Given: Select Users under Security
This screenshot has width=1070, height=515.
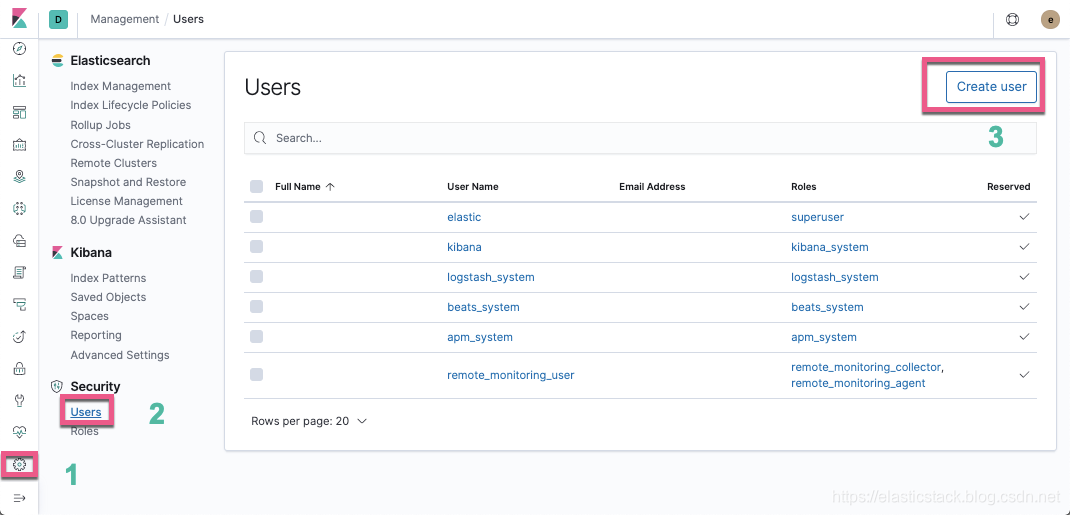Looking at the screenshot, I should pyautogui.click(x=86, y=412).
